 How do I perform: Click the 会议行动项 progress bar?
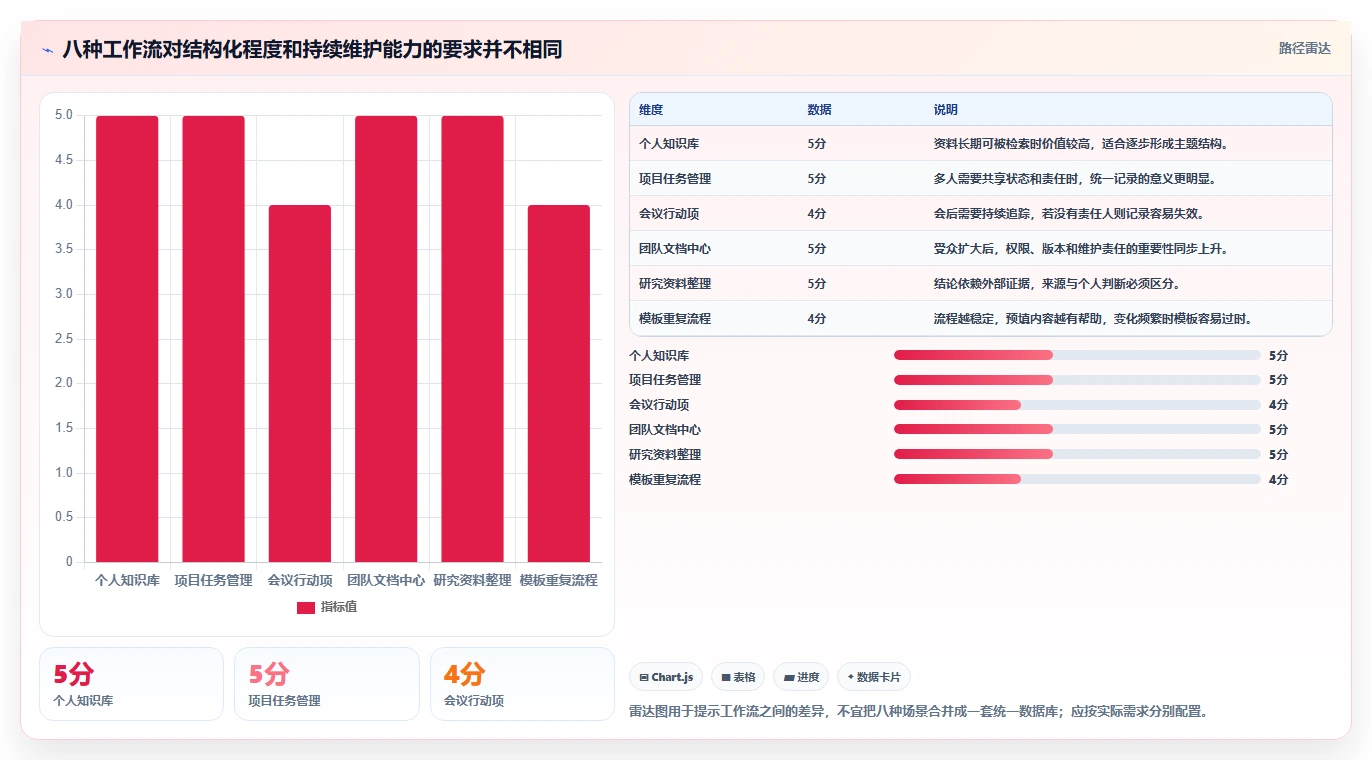[1077, 405]
